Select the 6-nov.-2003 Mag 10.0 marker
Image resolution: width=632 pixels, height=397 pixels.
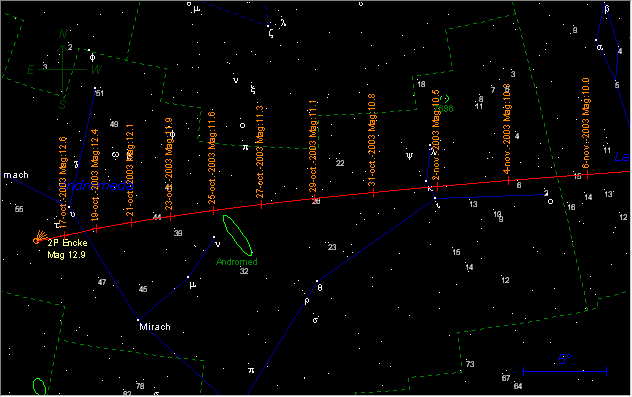(587, 175)
